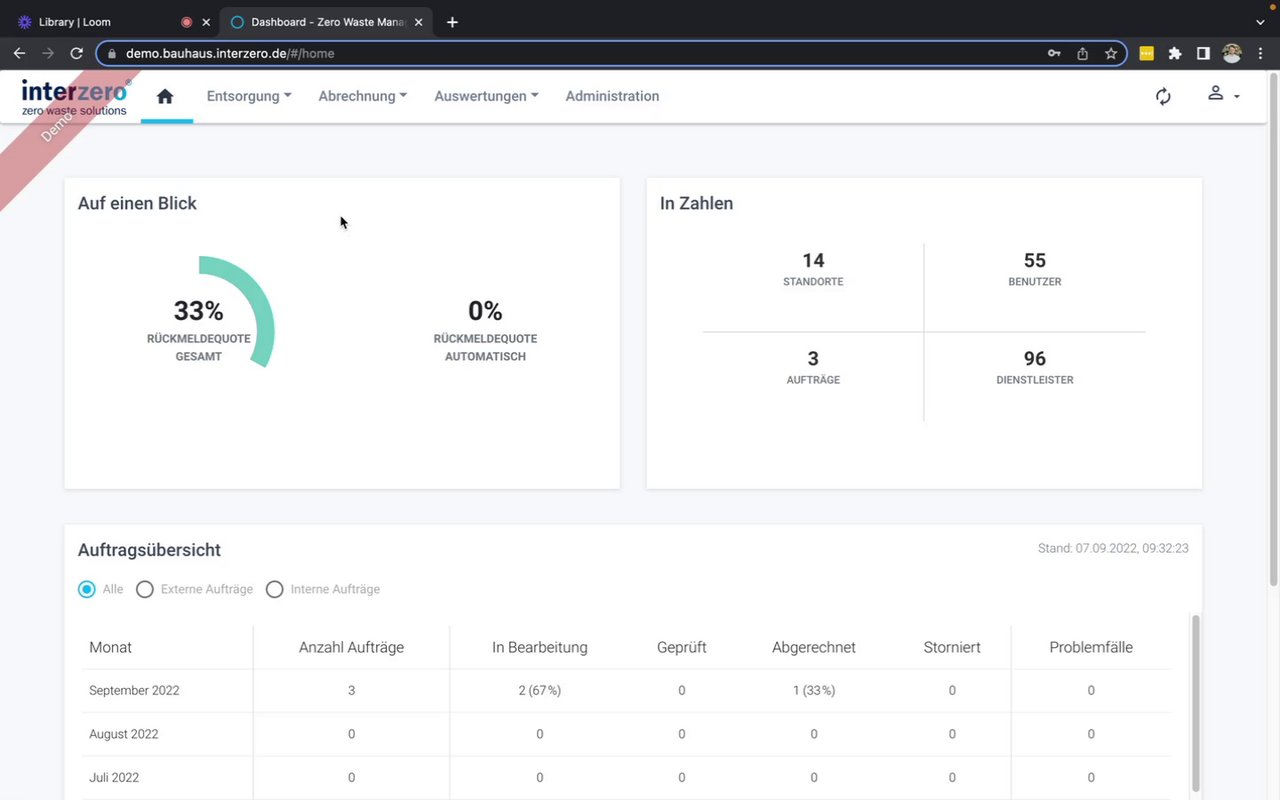Click the refresh sync icon in app header
1280x800 pixels.
pyautogui.click(x=1163, y=96)
